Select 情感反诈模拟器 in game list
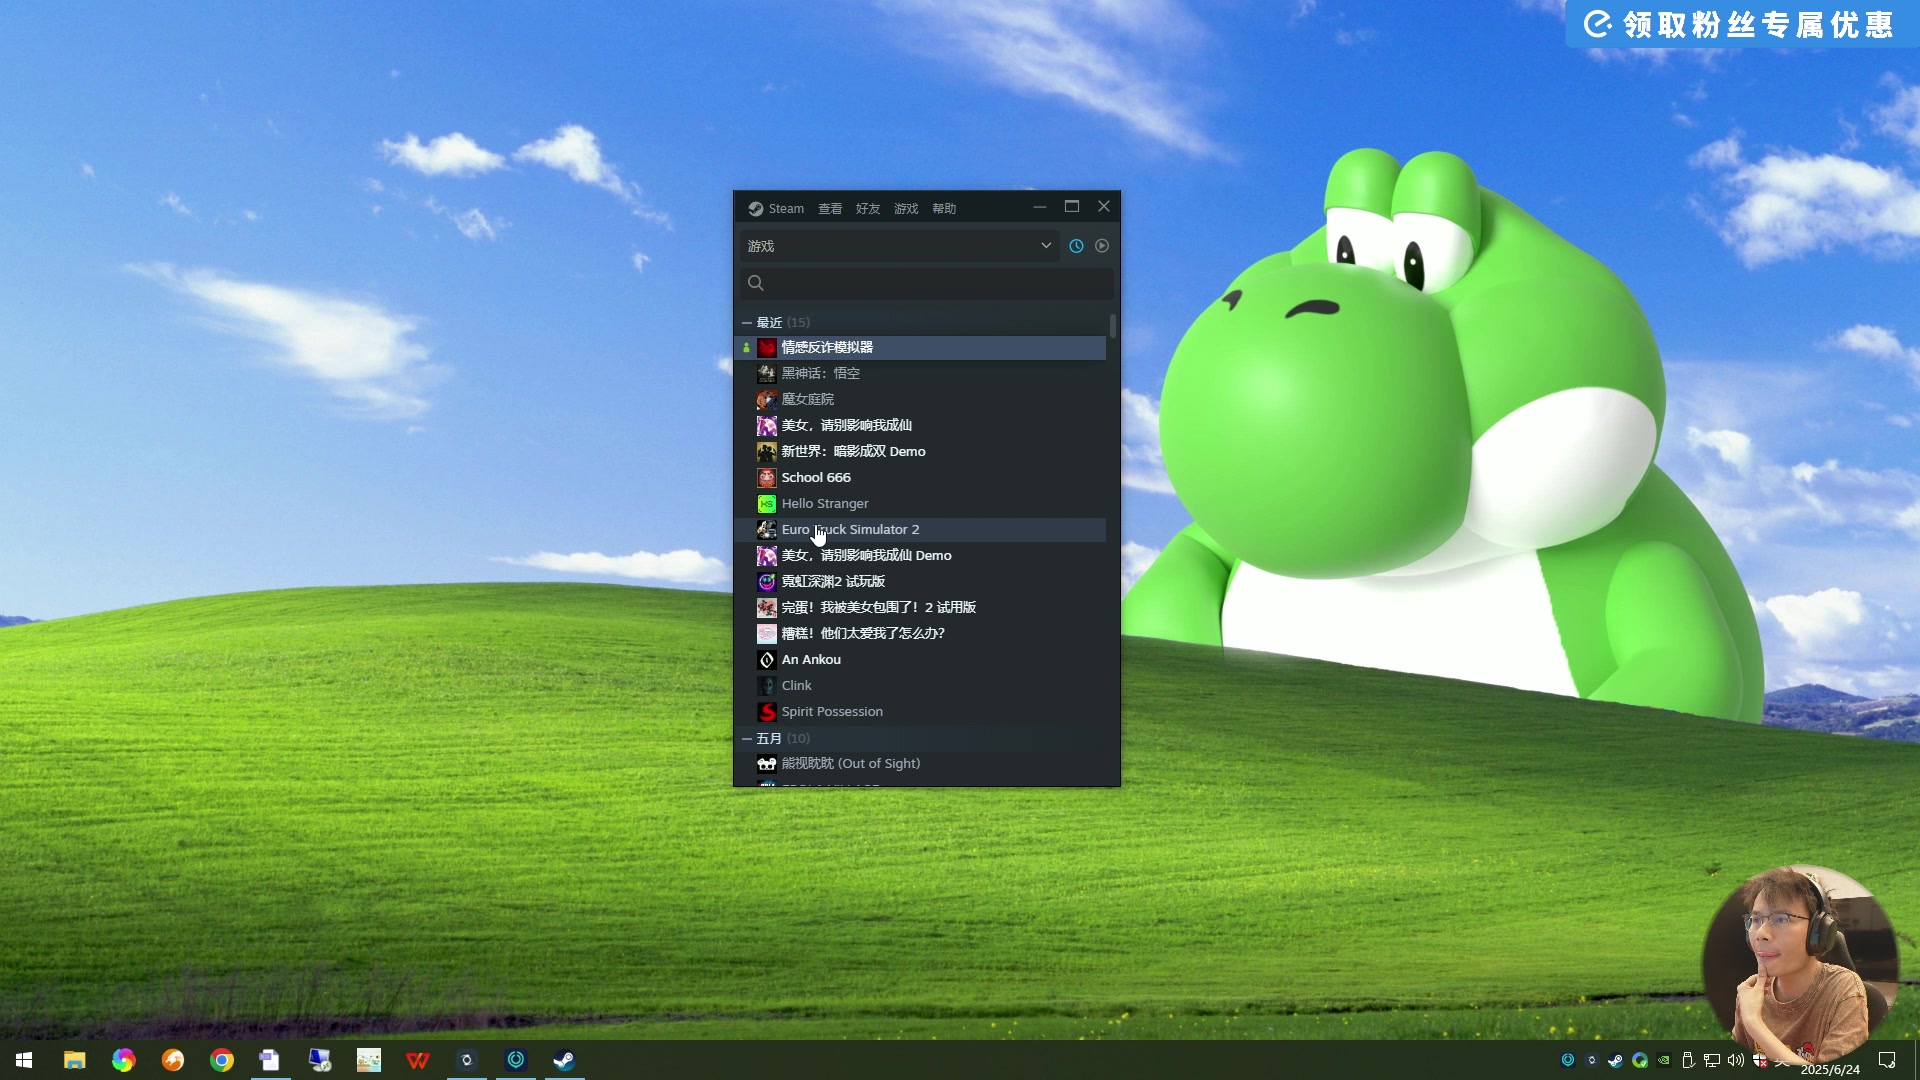Image resolution: width=1920 pixels, height=1080 pixels. pos(920,347)
